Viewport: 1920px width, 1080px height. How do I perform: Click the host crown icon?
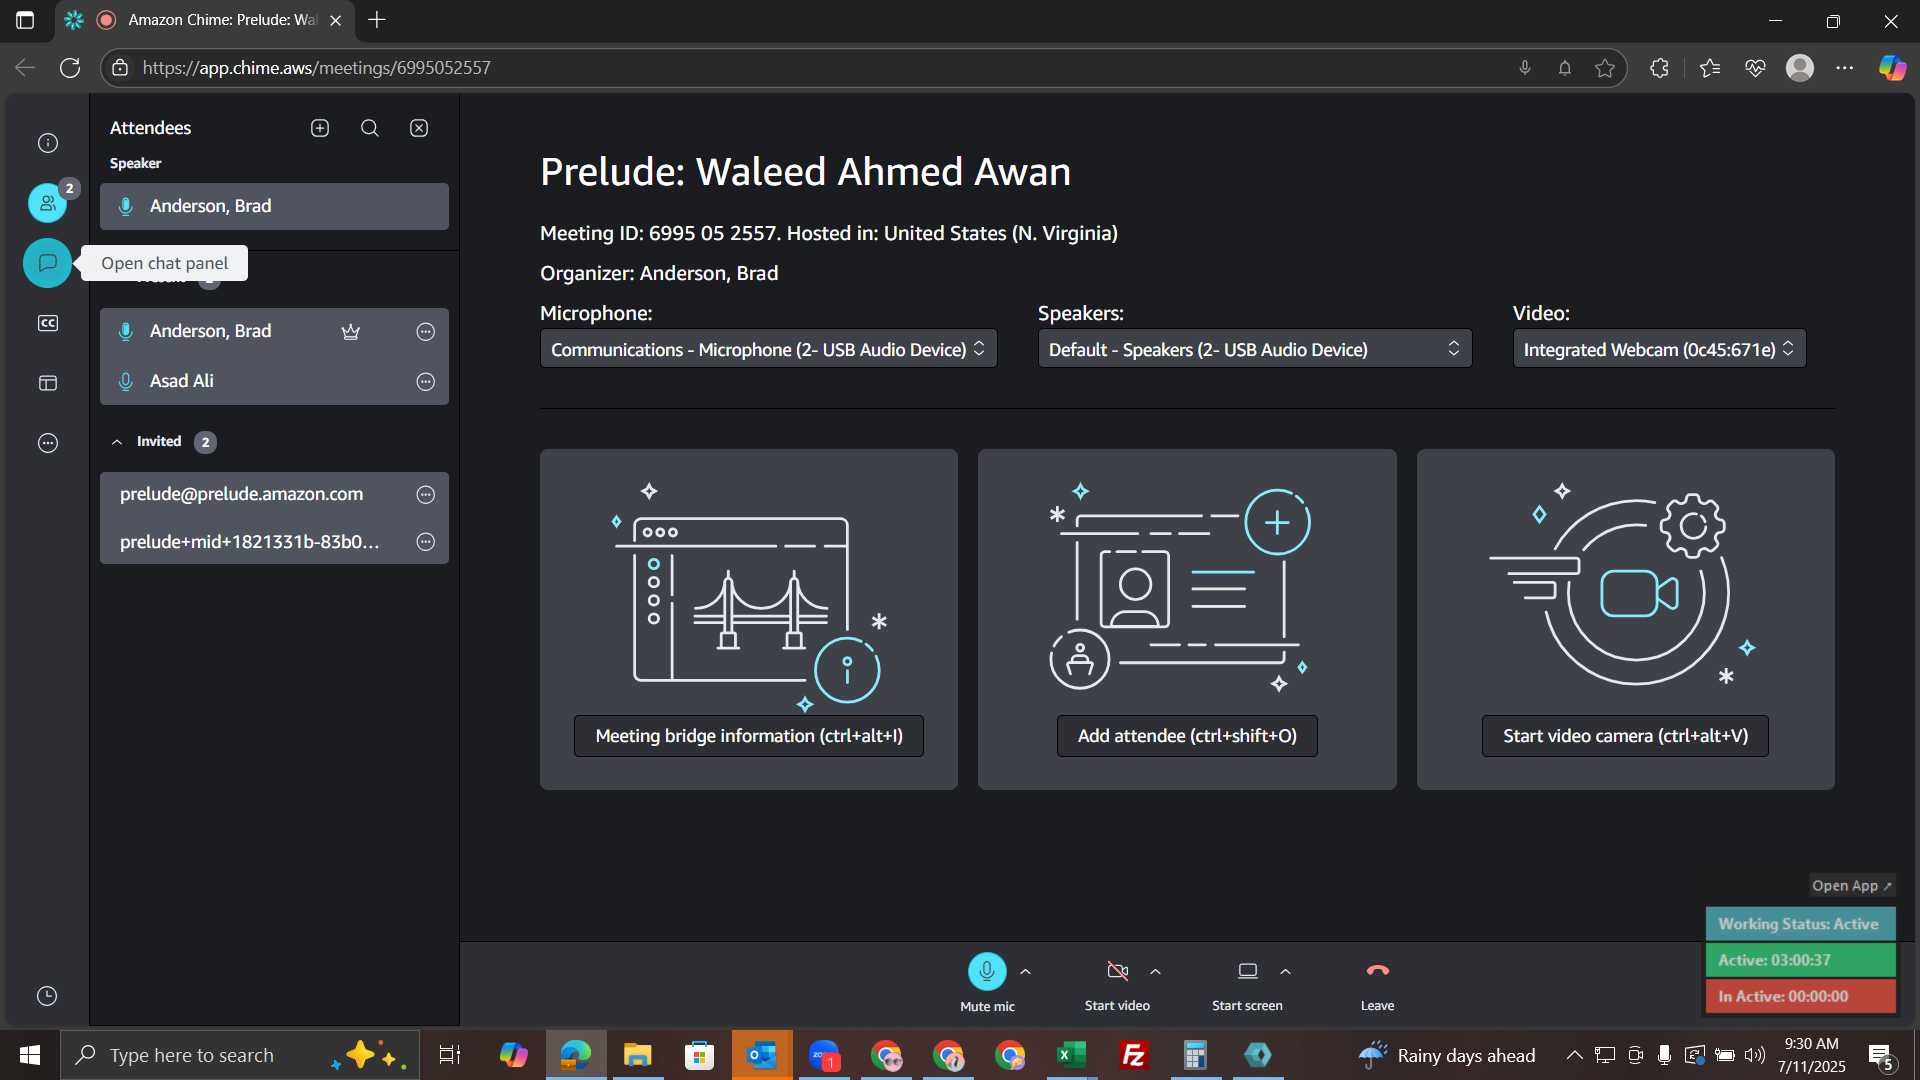click(x=351, y=331)
